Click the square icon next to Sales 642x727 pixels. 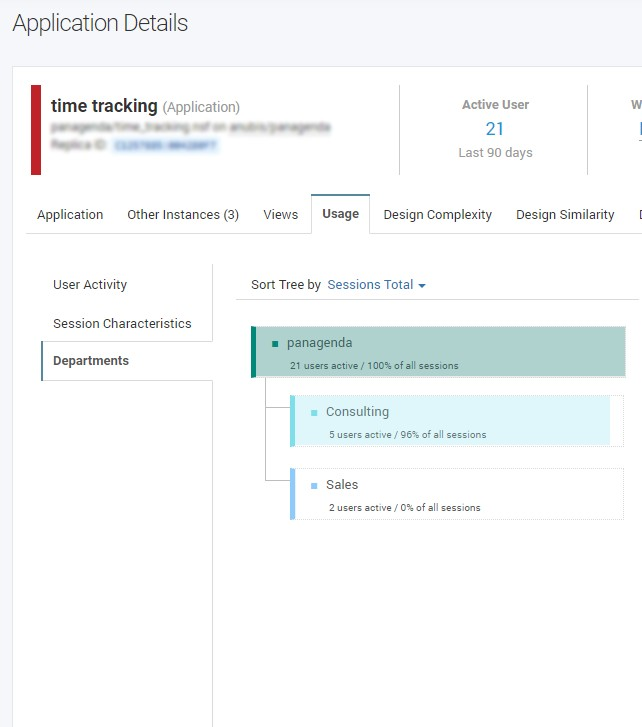coord(314,485)
